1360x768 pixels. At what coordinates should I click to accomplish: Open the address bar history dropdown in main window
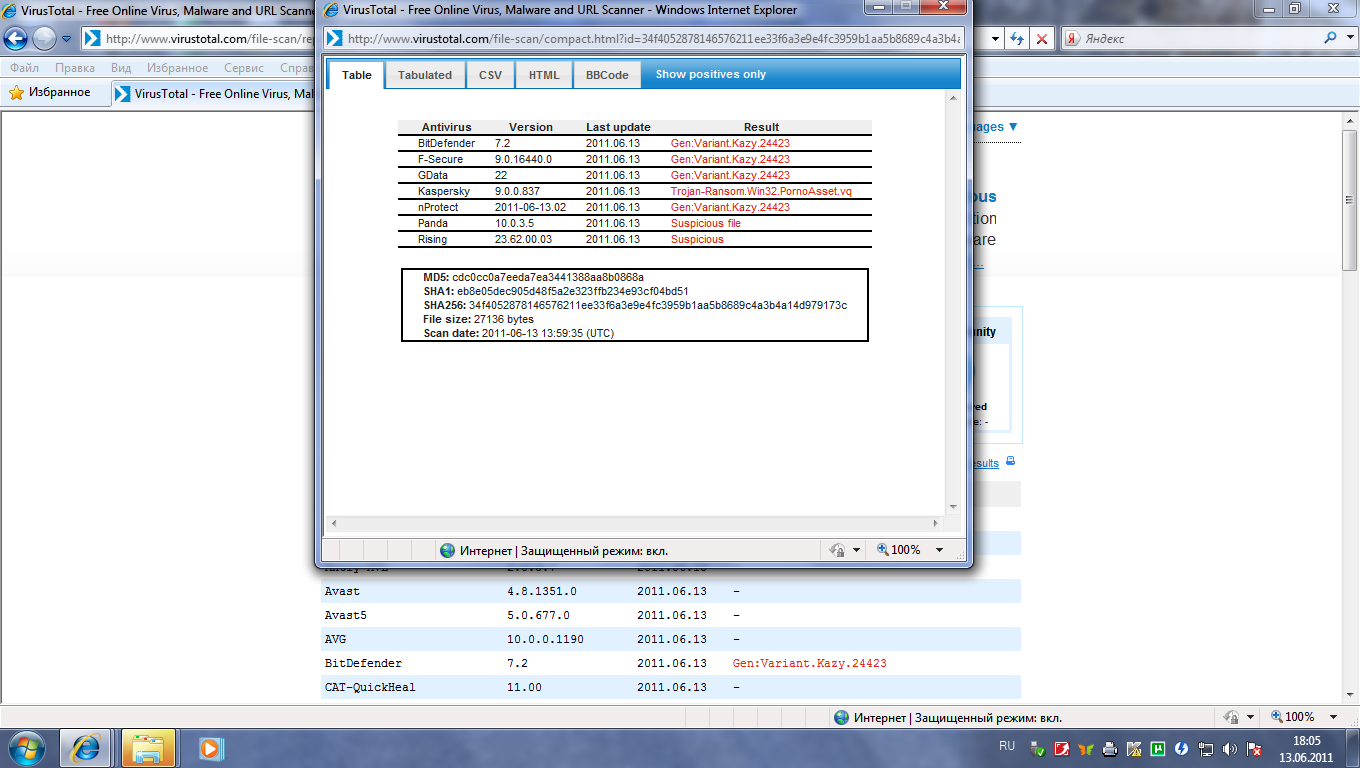click(994, 39)
